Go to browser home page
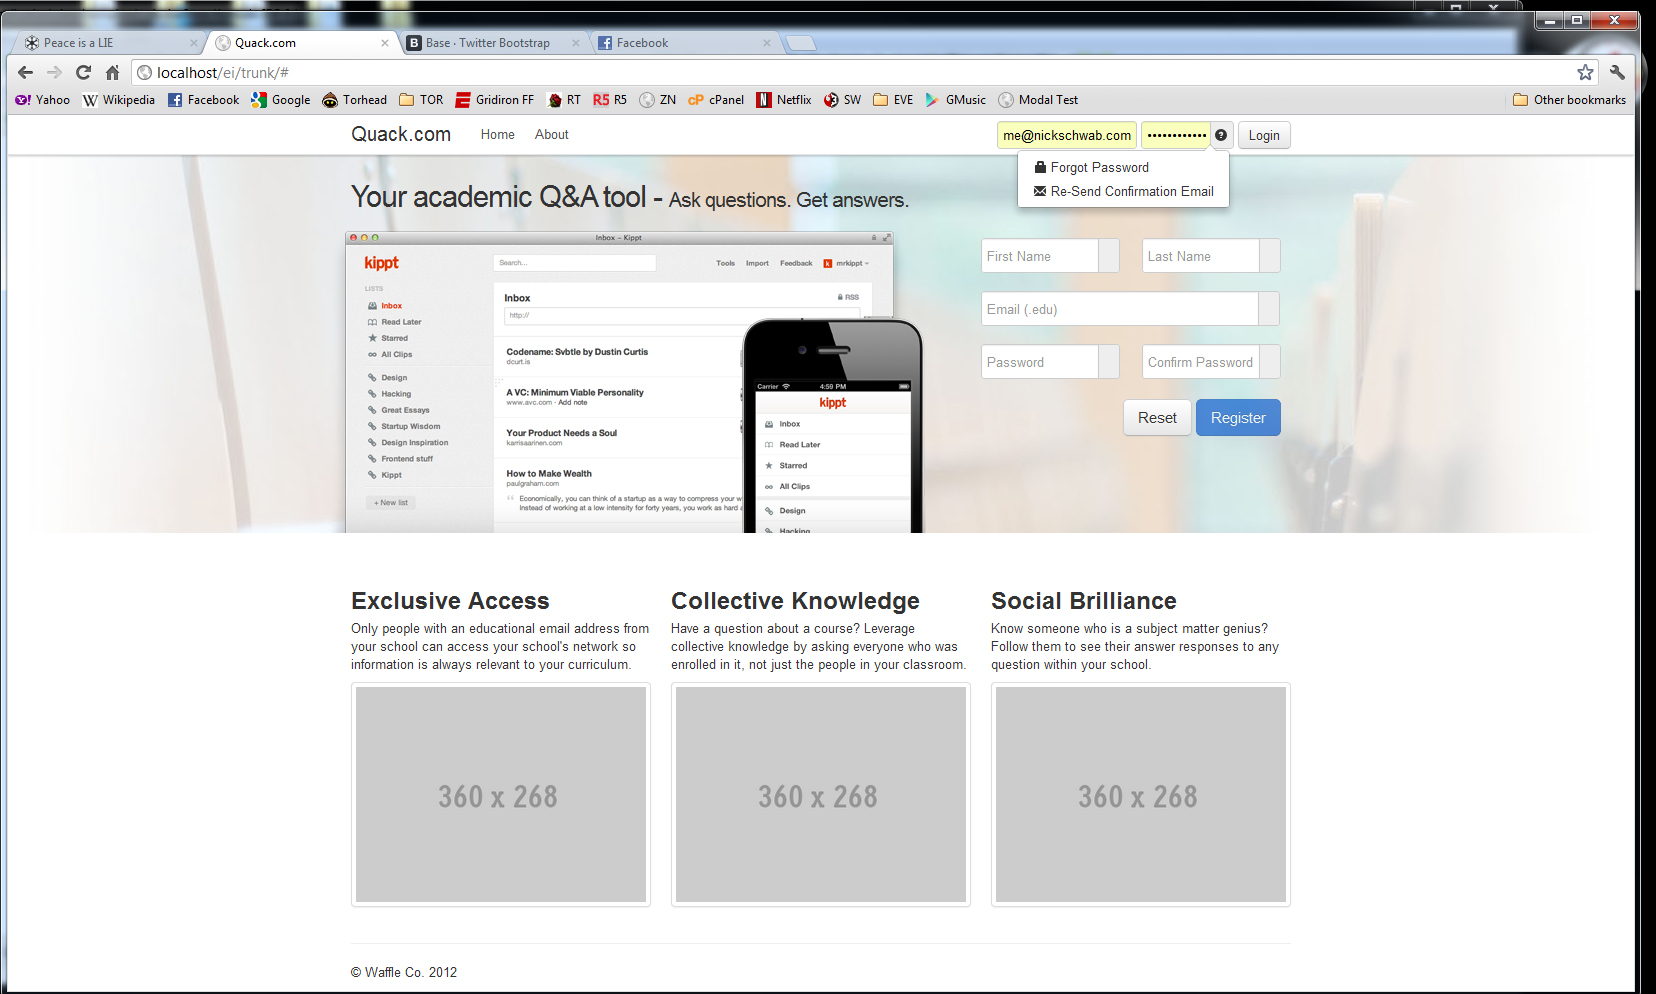The image size is (1656, 994). 112,72
